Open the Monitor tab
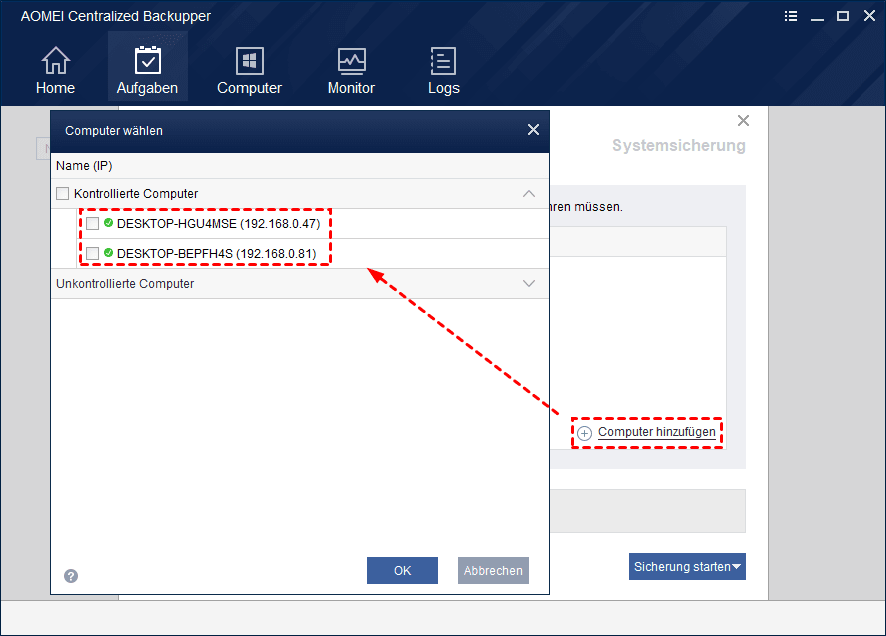 [x=351, y=70]
